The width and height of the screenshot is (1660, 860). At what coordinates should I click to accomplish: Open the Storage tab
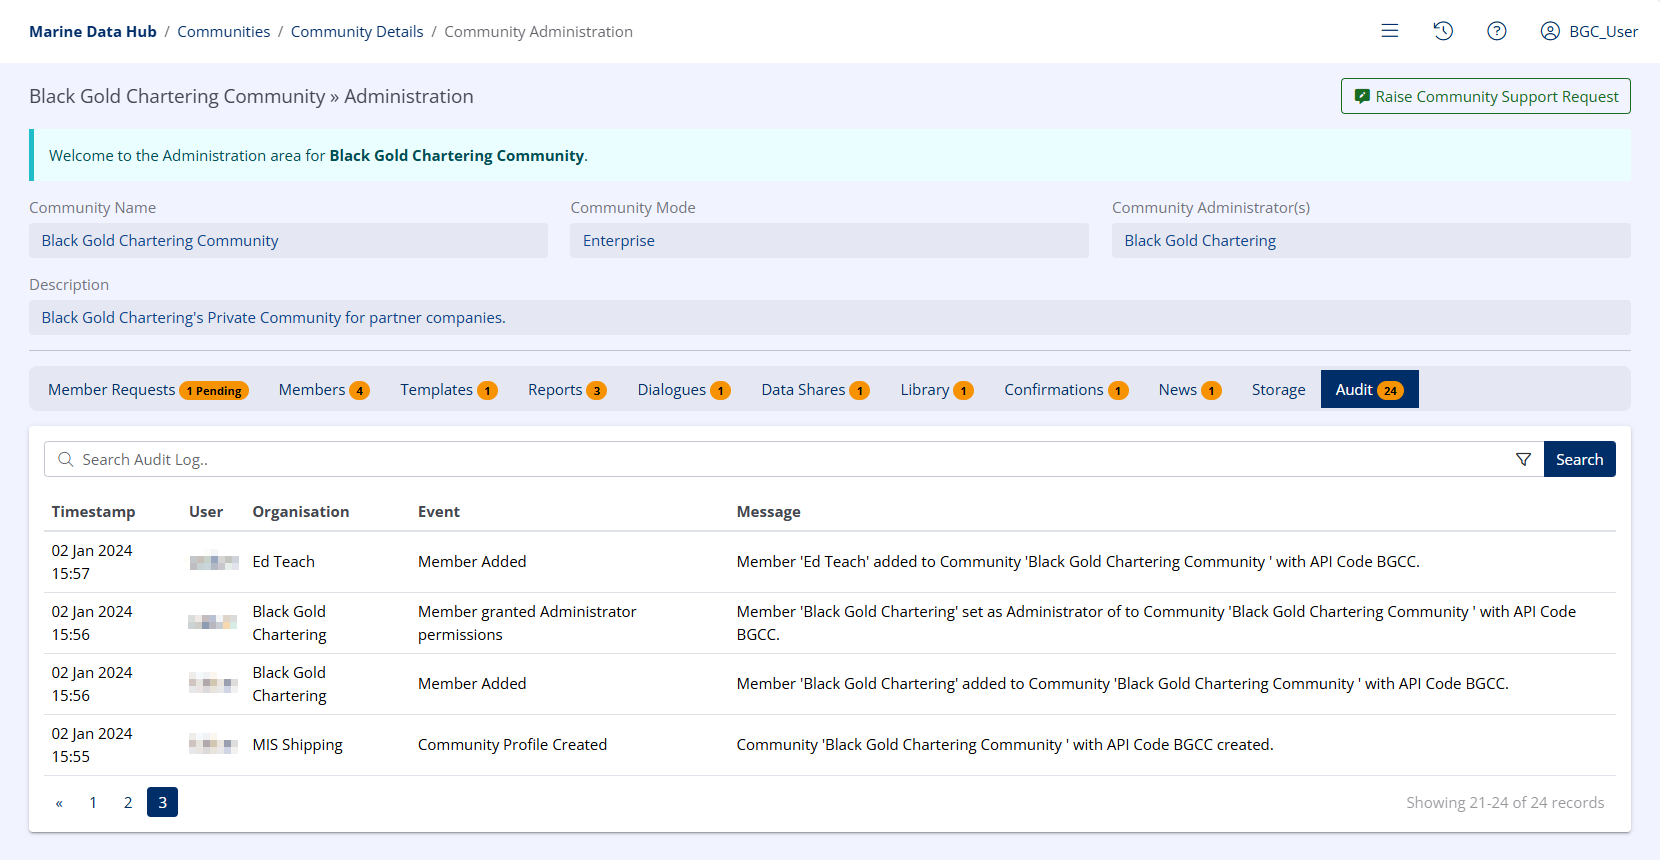click(1278, 389)
